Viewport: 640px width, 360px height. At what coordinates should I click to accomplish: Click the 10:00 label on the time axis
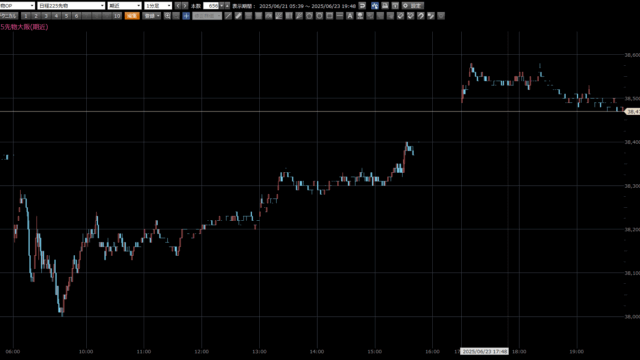[x=86, y=351]
